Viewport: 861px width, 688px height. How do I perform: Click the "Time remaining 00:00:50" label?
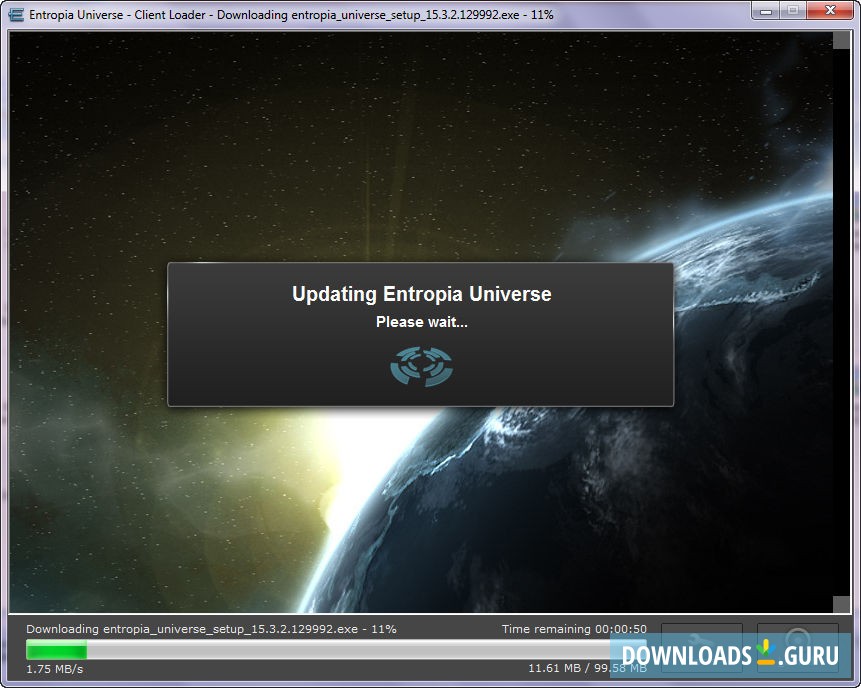pos(574,629)
